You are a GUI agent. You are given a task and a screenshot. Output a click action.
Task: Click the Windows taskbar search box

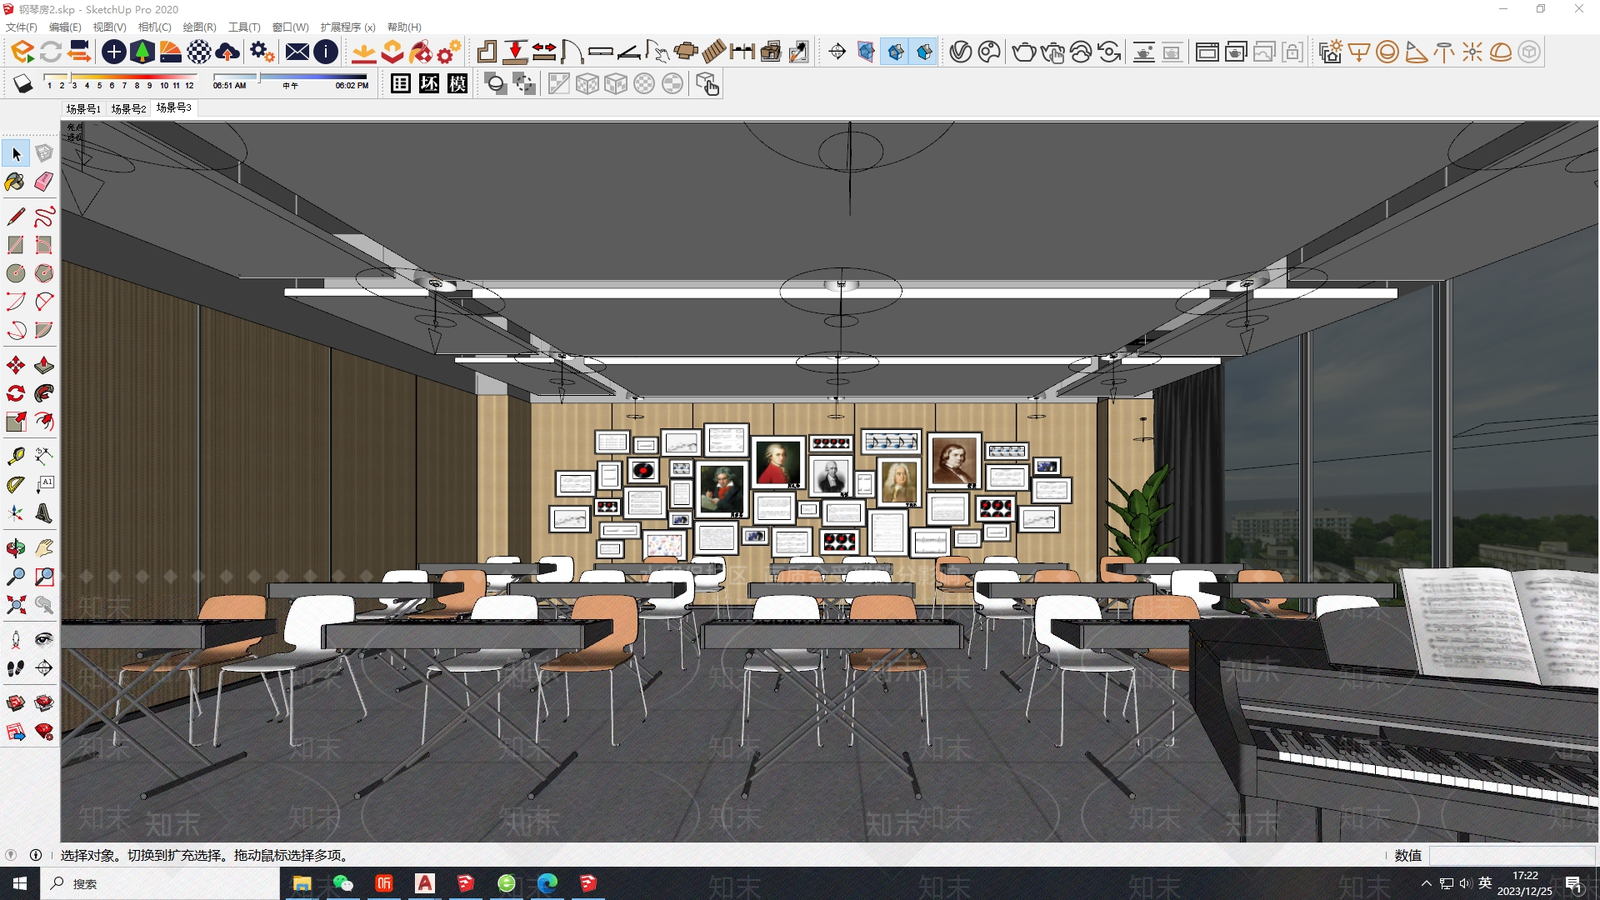(160, 883)
